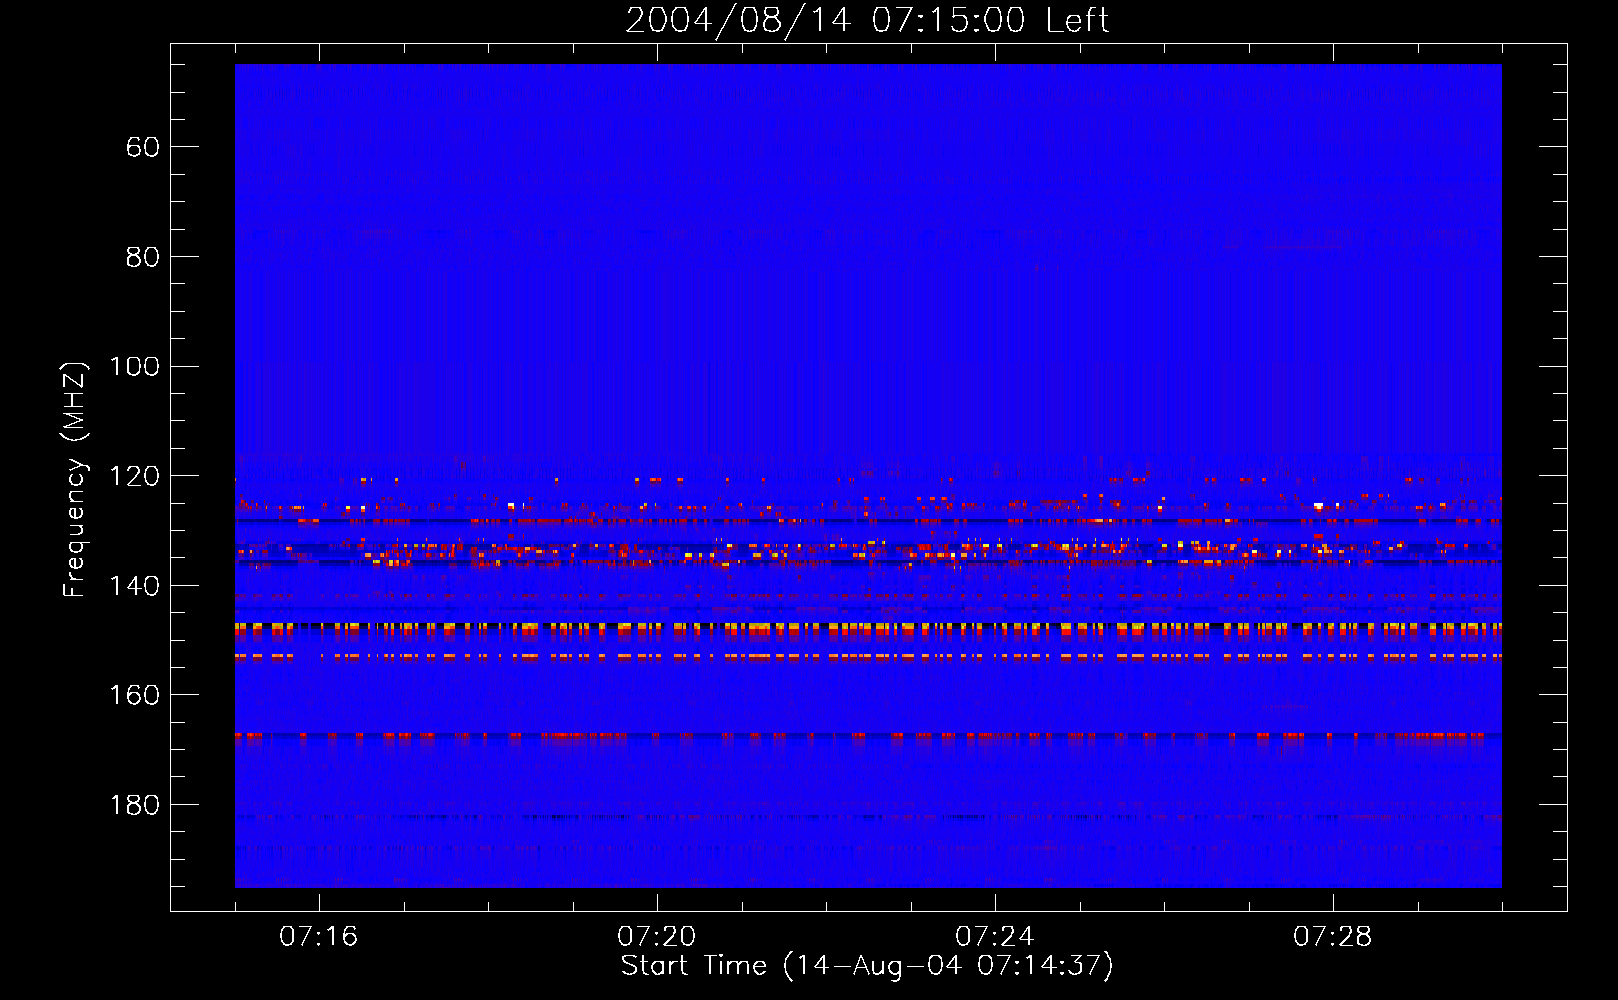The height and width of the screenshot is (1000, 1618).
Task: Click the 07:24 time tick label
Action: (x=995, y=937)
